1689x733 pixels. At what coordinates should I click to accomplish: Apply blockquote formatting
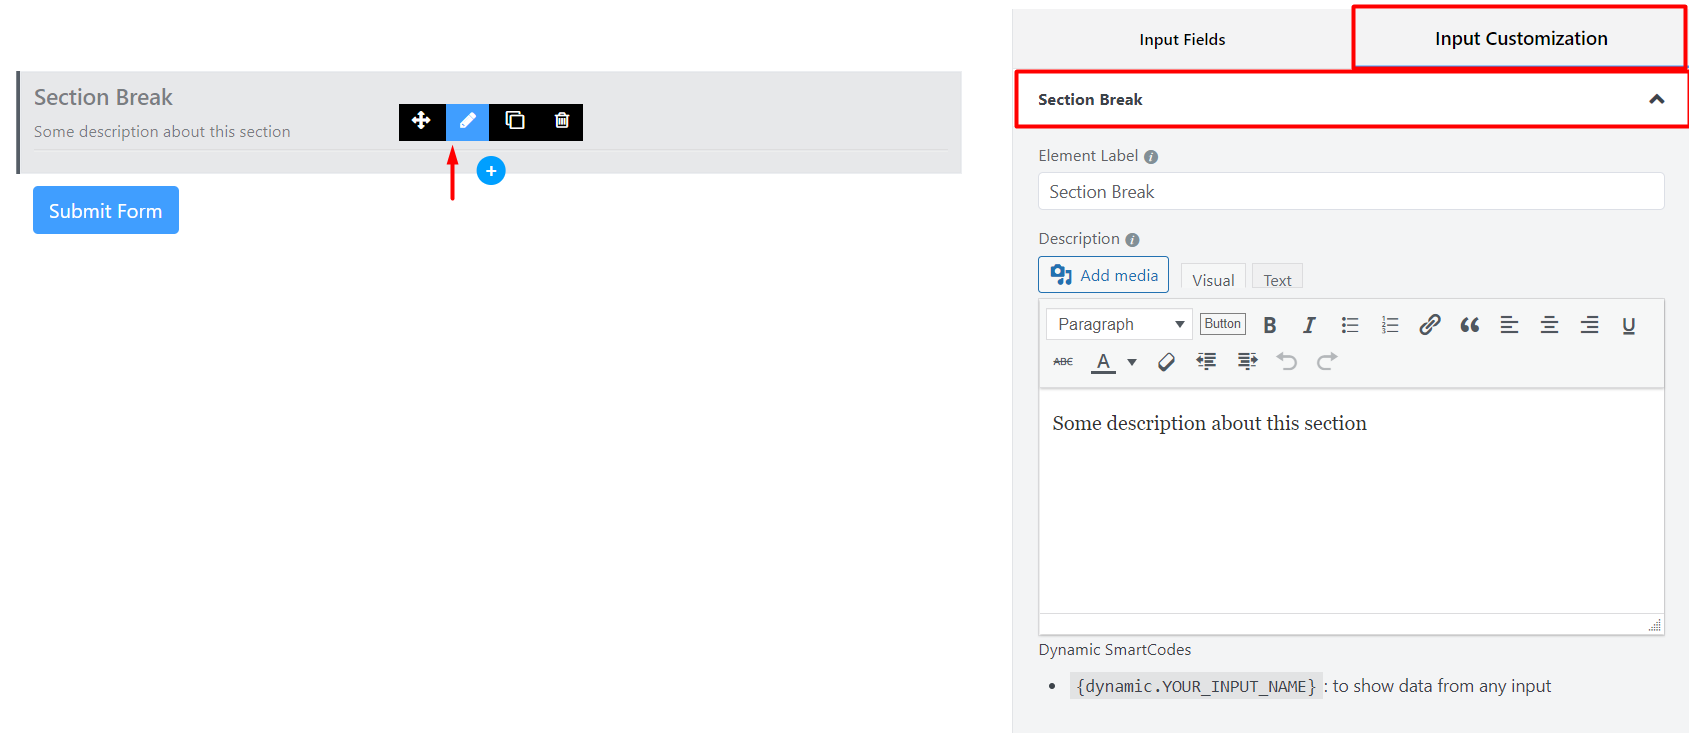click(1469, 325)
